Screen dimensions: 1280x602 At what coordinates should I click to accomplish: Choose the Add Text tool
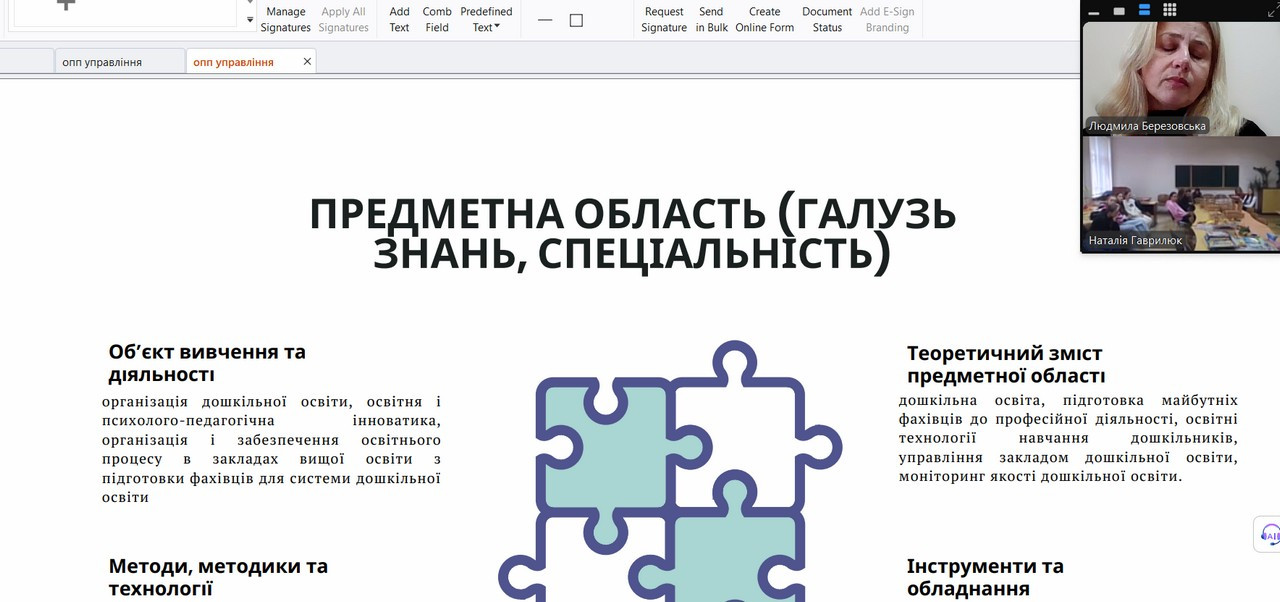point(399,19)
